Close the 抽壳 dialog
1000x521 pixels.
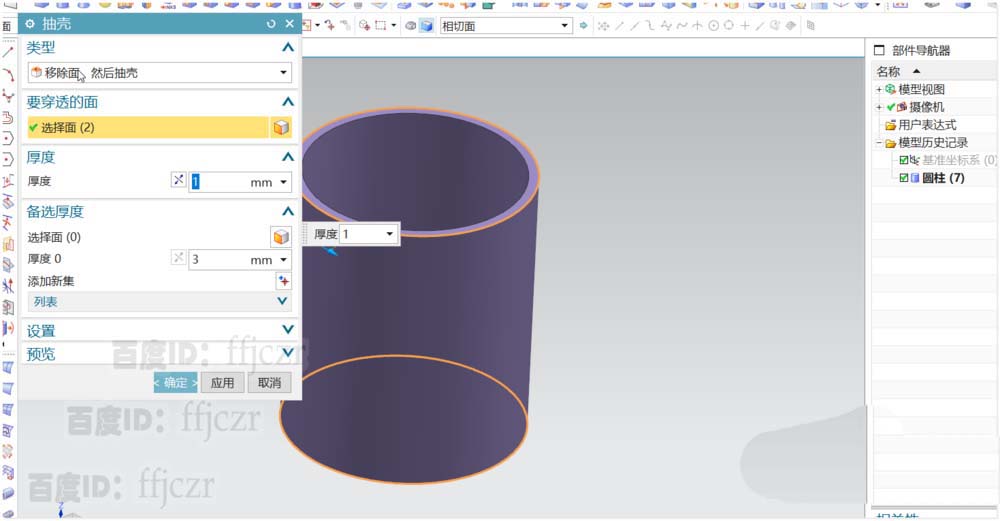tap(290, 24)
